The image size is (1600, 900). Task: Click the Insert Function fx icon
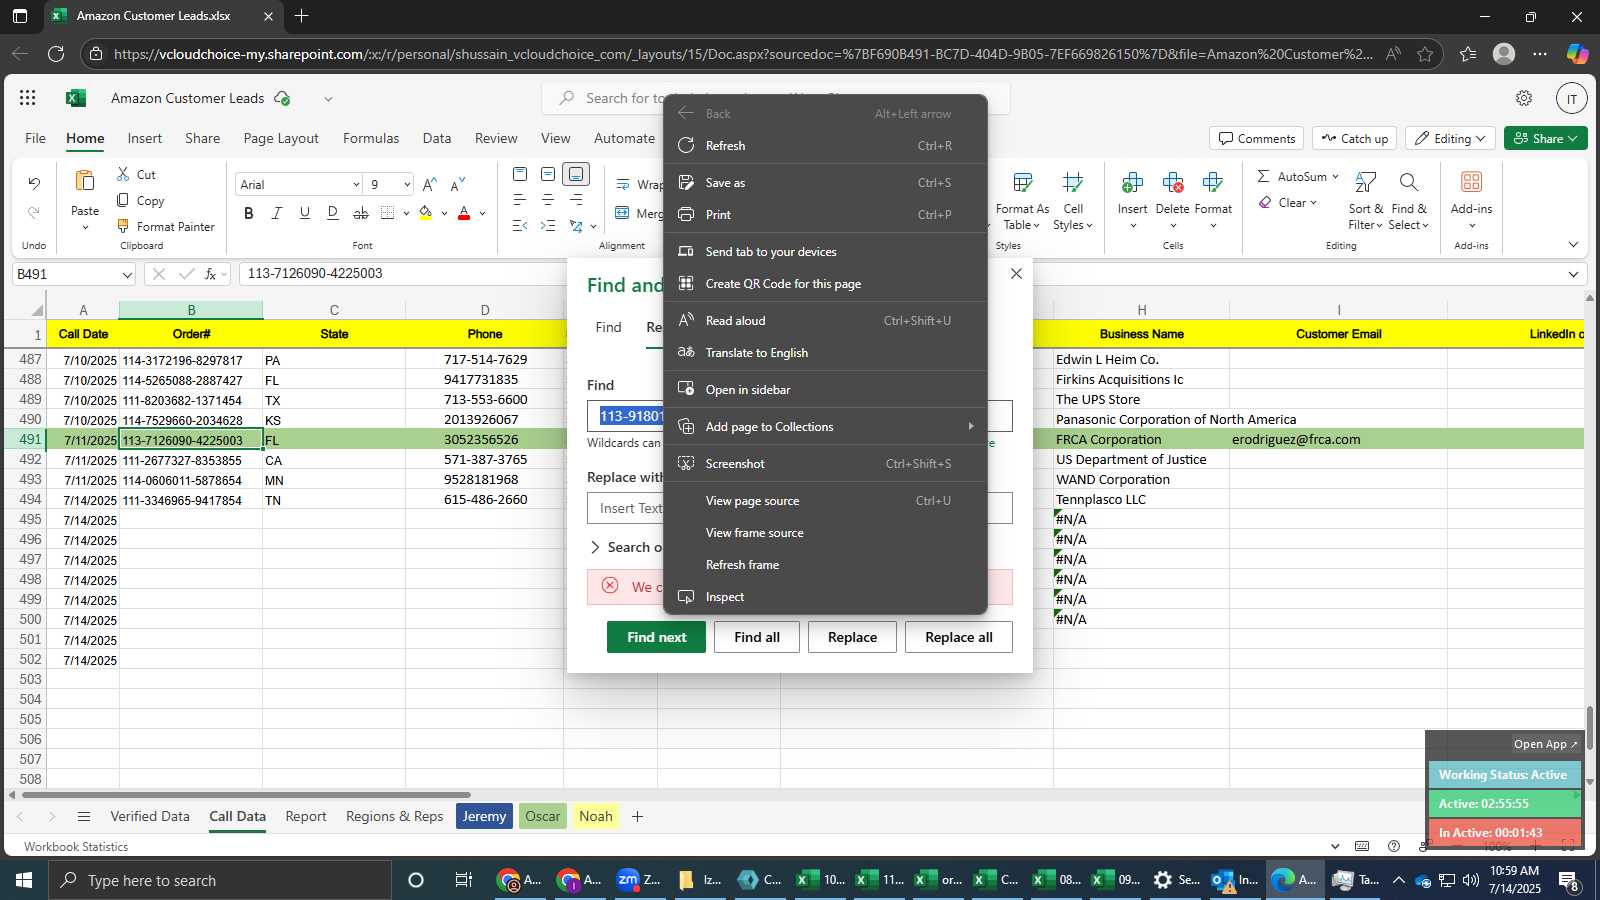point(211,274)
